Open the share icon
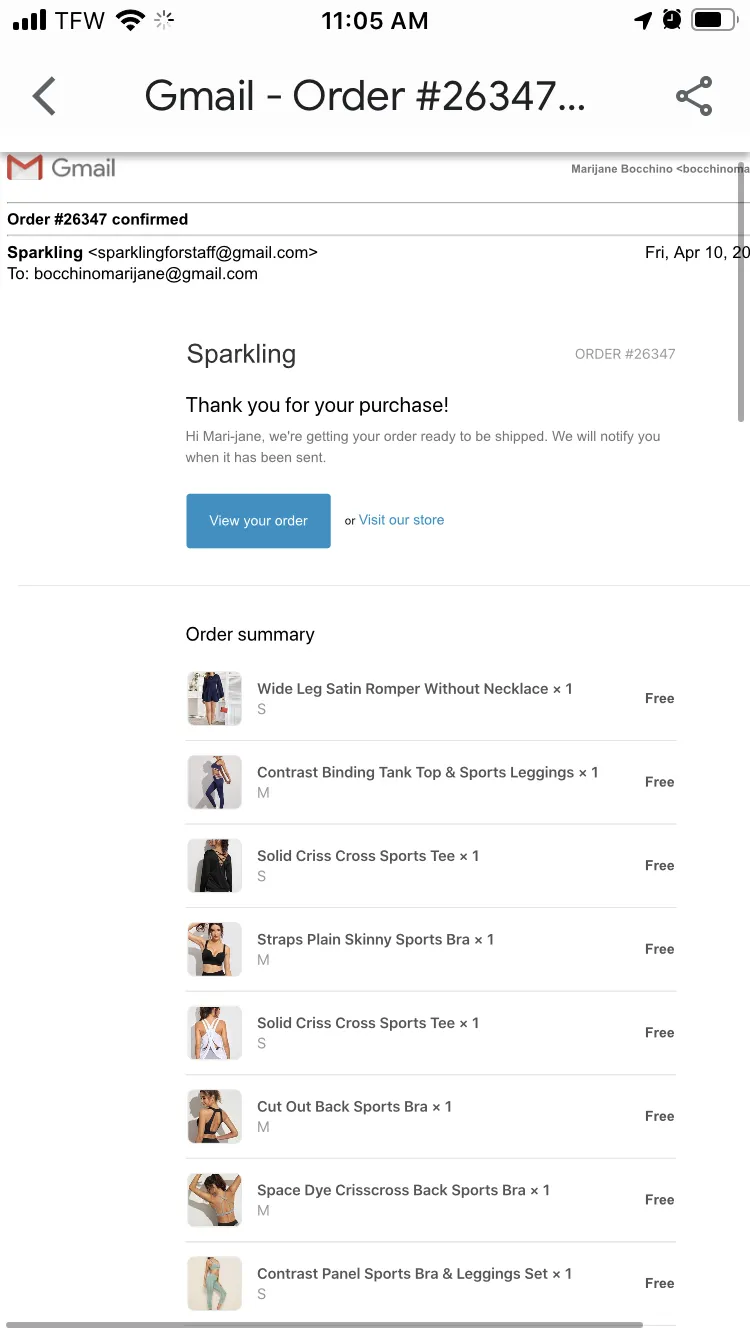The height and width of the screenshot is (1334, 750). click(694, 96)
